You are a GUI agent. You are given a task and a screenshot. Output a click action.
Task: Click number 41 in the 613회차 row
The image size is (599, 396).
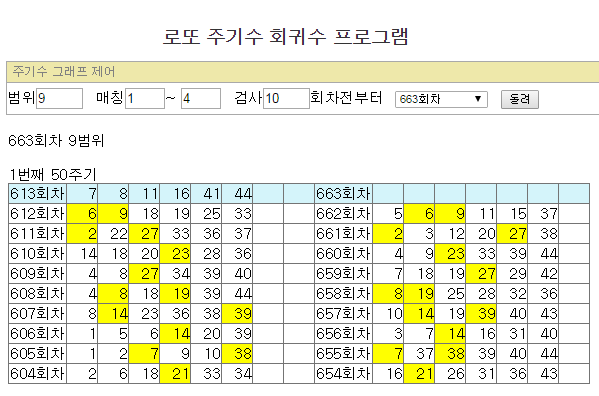[x=206, y=194]
